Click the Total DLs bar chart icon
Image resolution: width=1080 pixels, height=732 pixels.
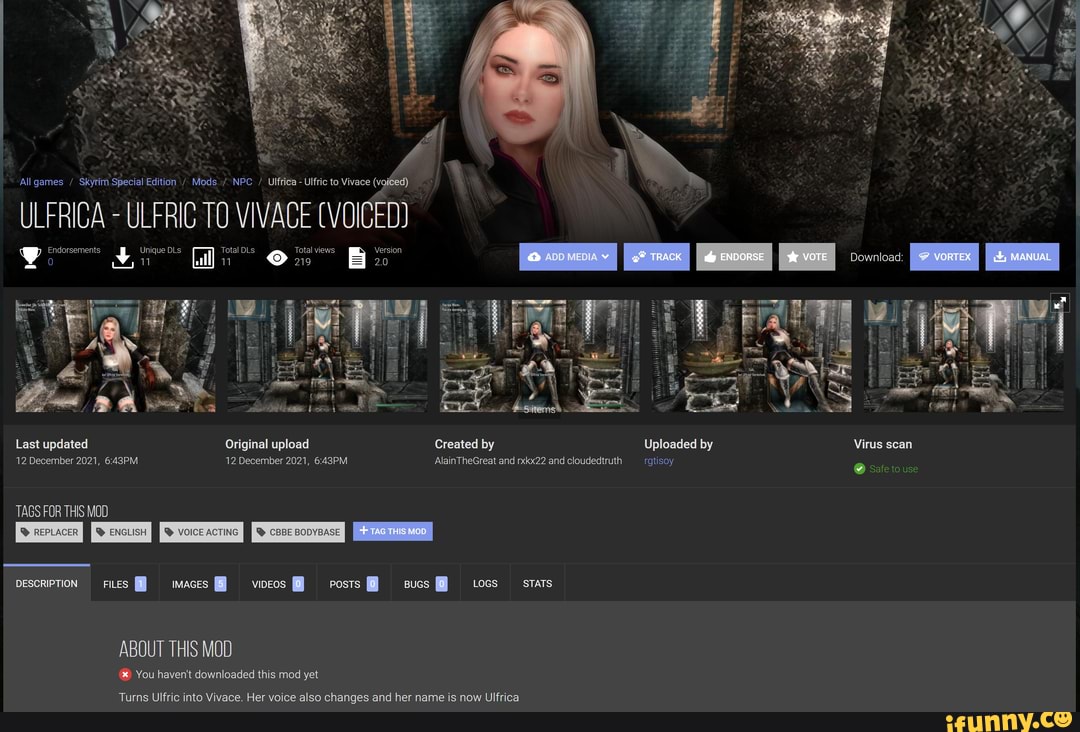[203, 258]
